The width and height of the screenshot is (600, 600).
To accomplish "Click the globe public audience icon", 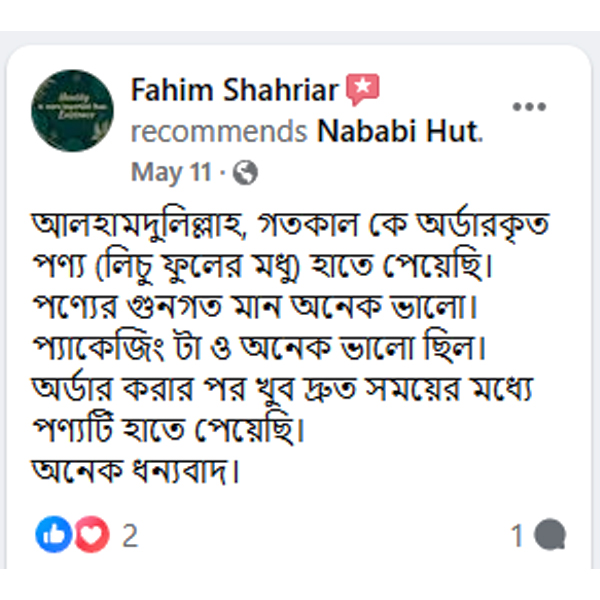I will coord(245,173).
